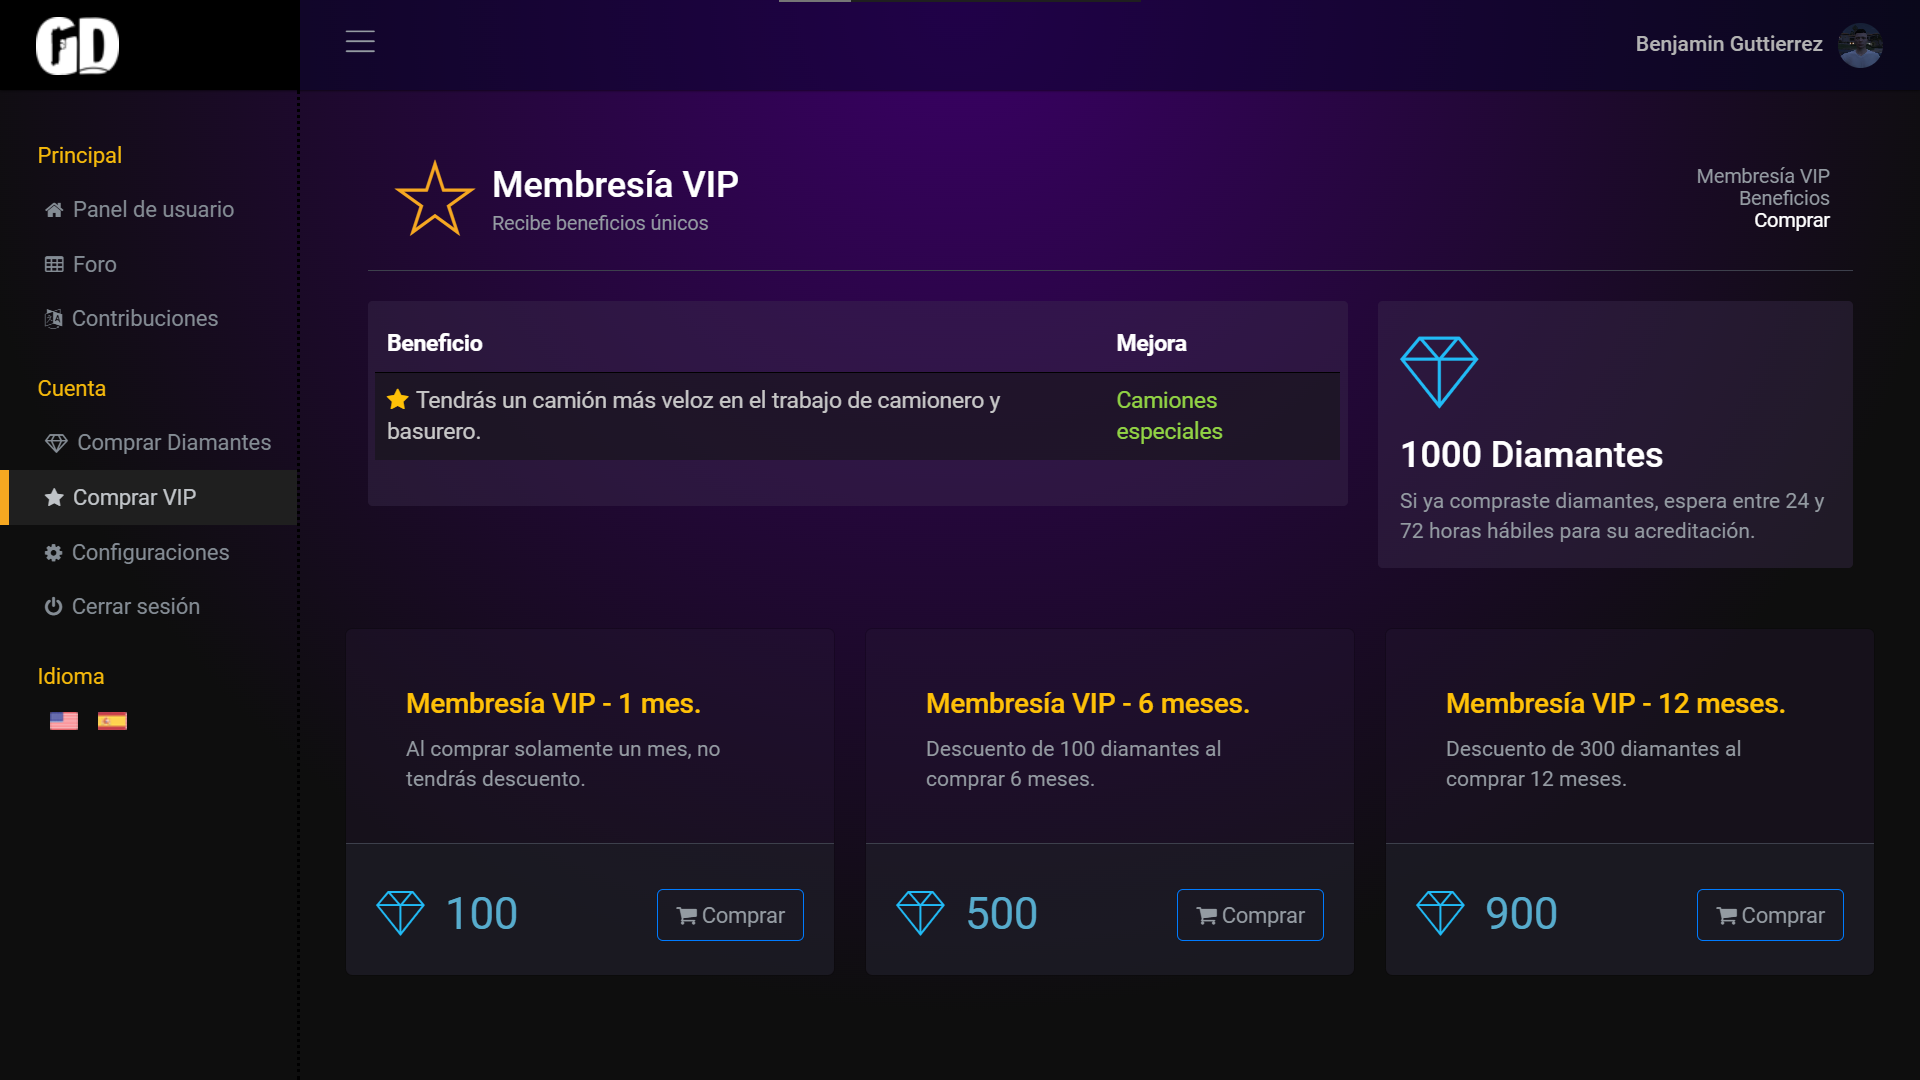The height and width of the screenshot is (1080, 1920).
Task: Open Benjamin Guttierrez's profile avatar
Action: [x=1860, y=45]
